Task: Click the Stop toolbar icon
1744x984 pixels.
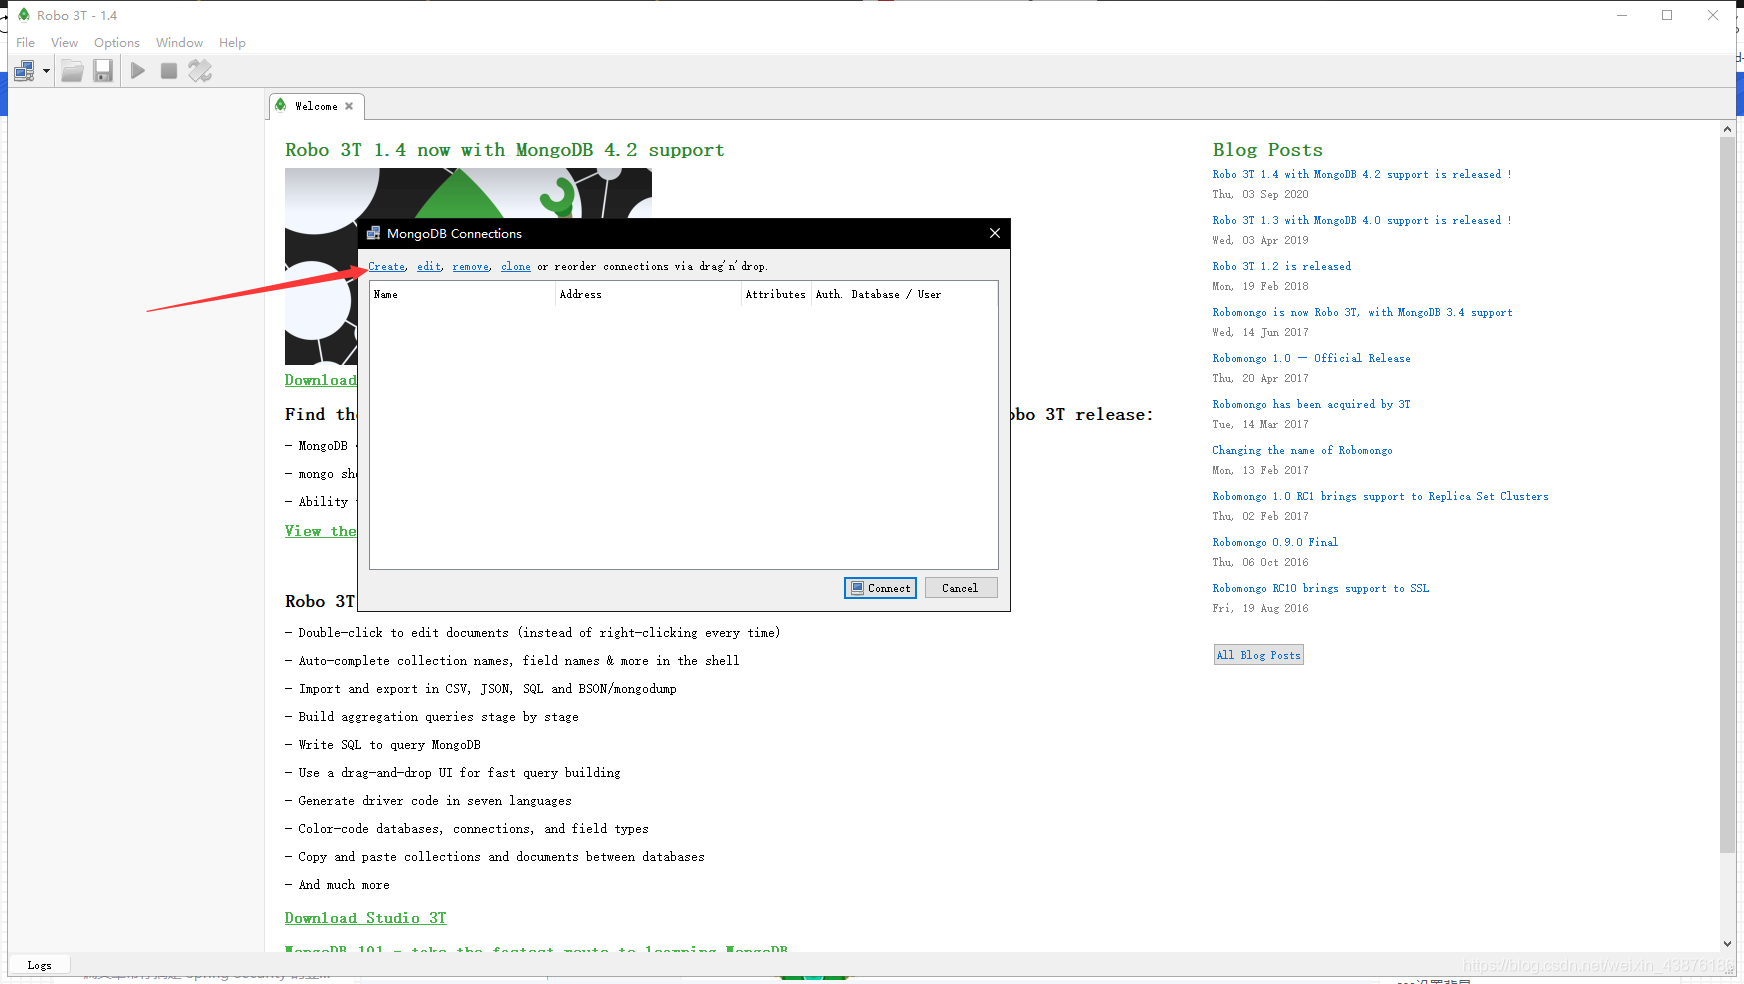Action: click(169, 71)
